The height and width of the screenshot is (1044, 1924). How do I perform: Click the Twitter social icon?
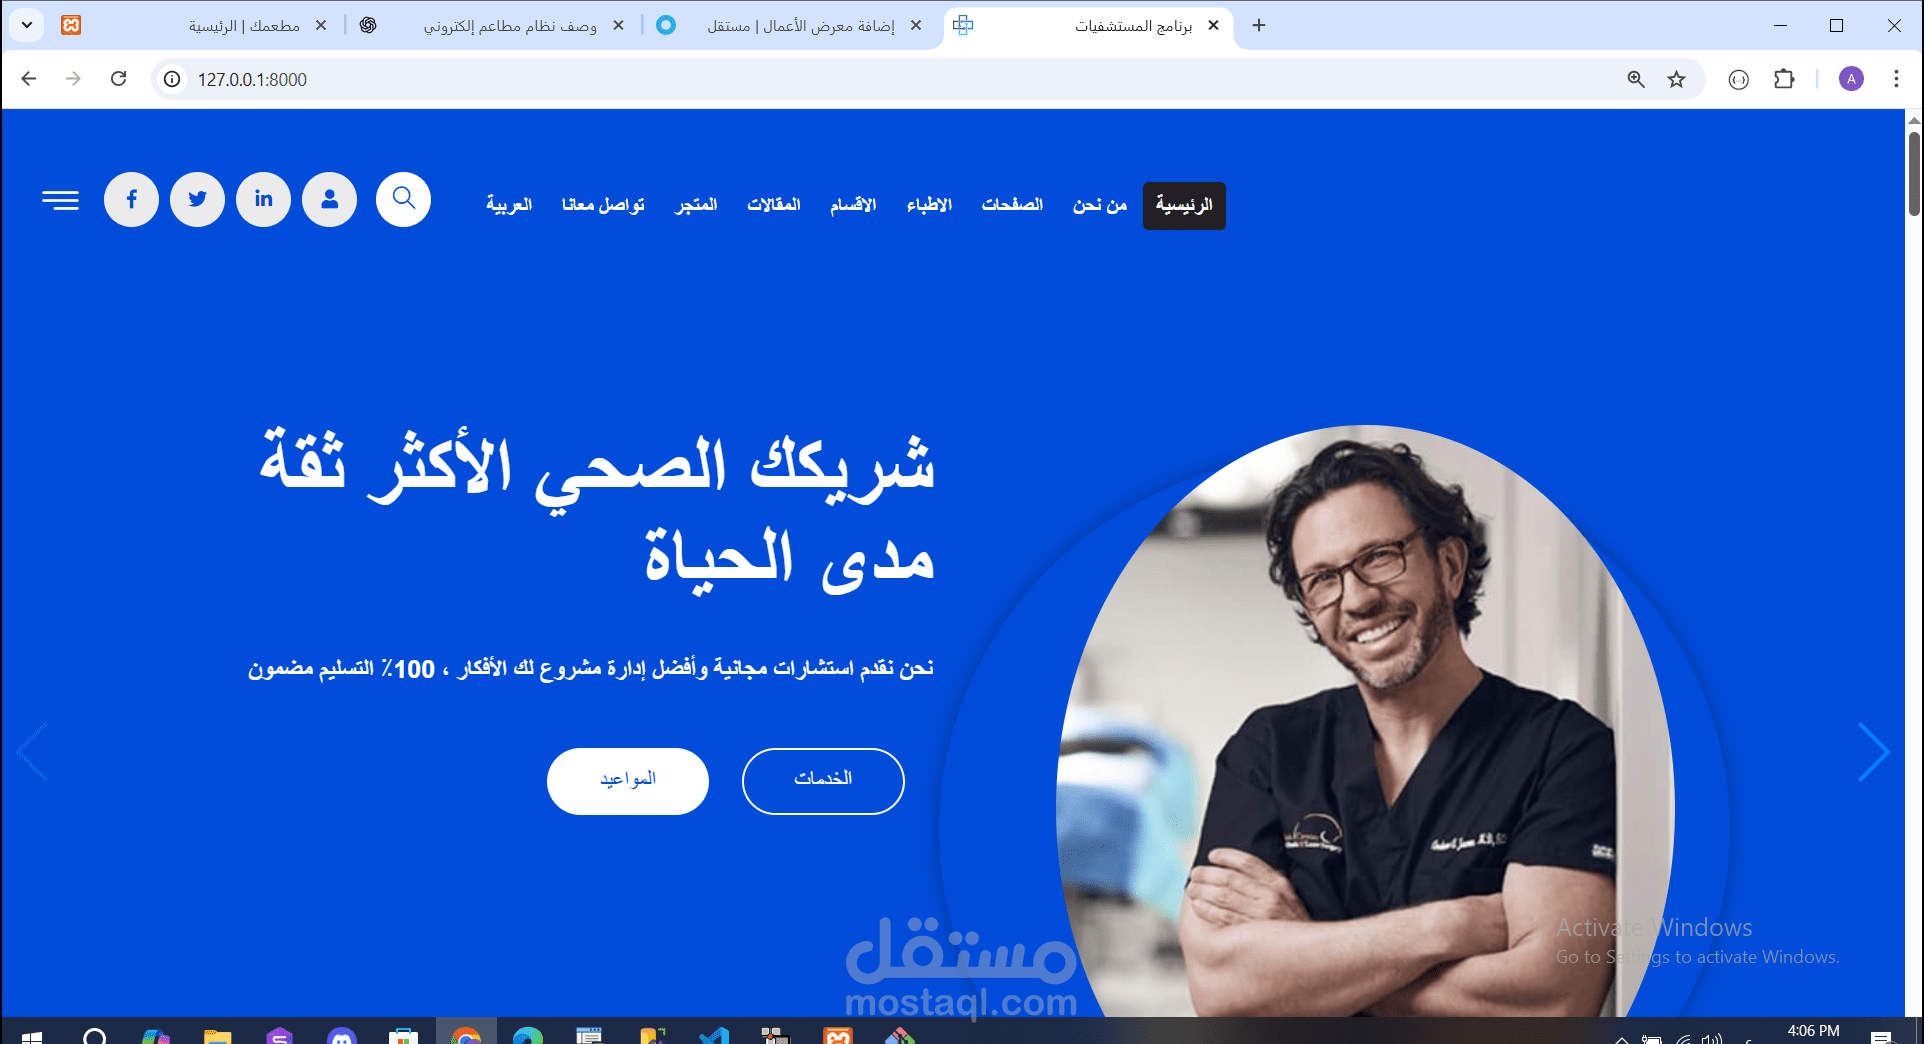pos(197,200)
